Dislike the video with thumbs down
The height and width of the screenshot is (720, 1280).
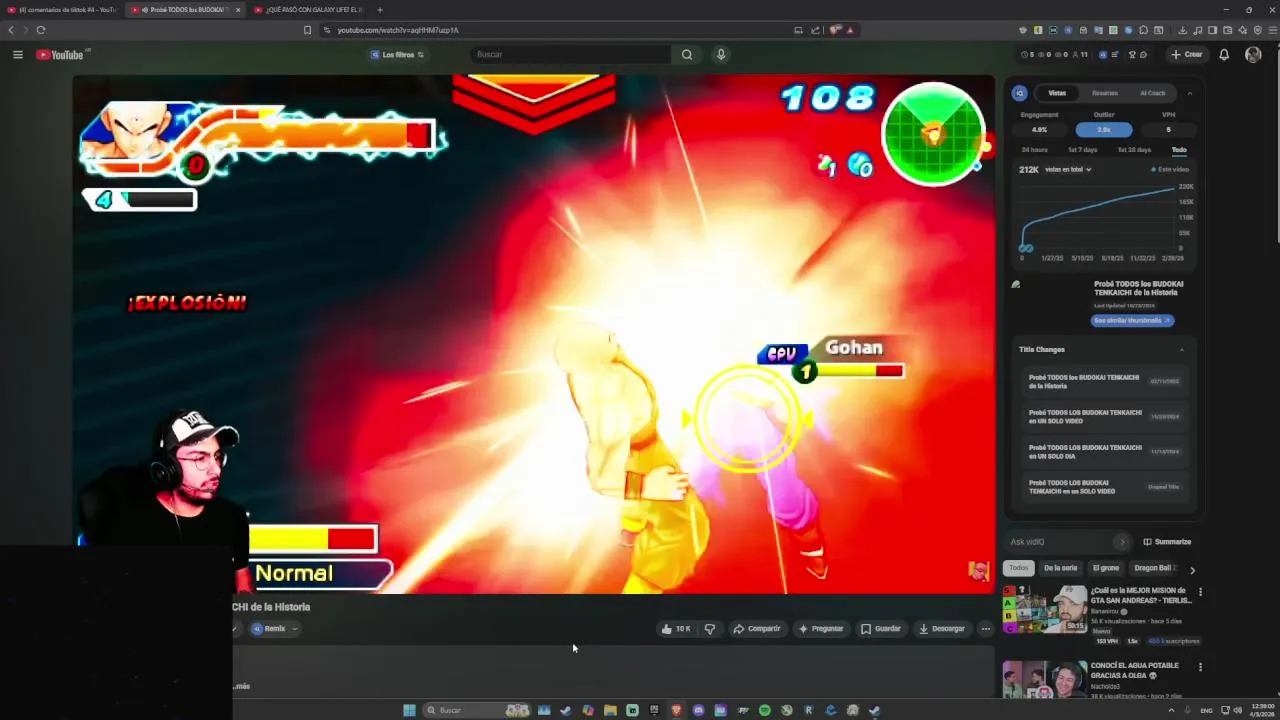(x=710, y=629)
